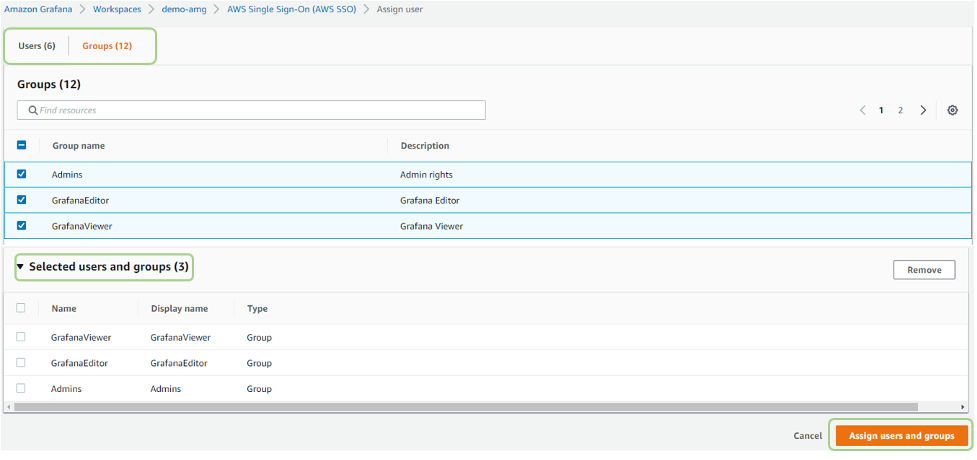This screenshot has width=977, height=460.
Task: Open demo-amg breadcrumb link
Action: tap(184, 9)
